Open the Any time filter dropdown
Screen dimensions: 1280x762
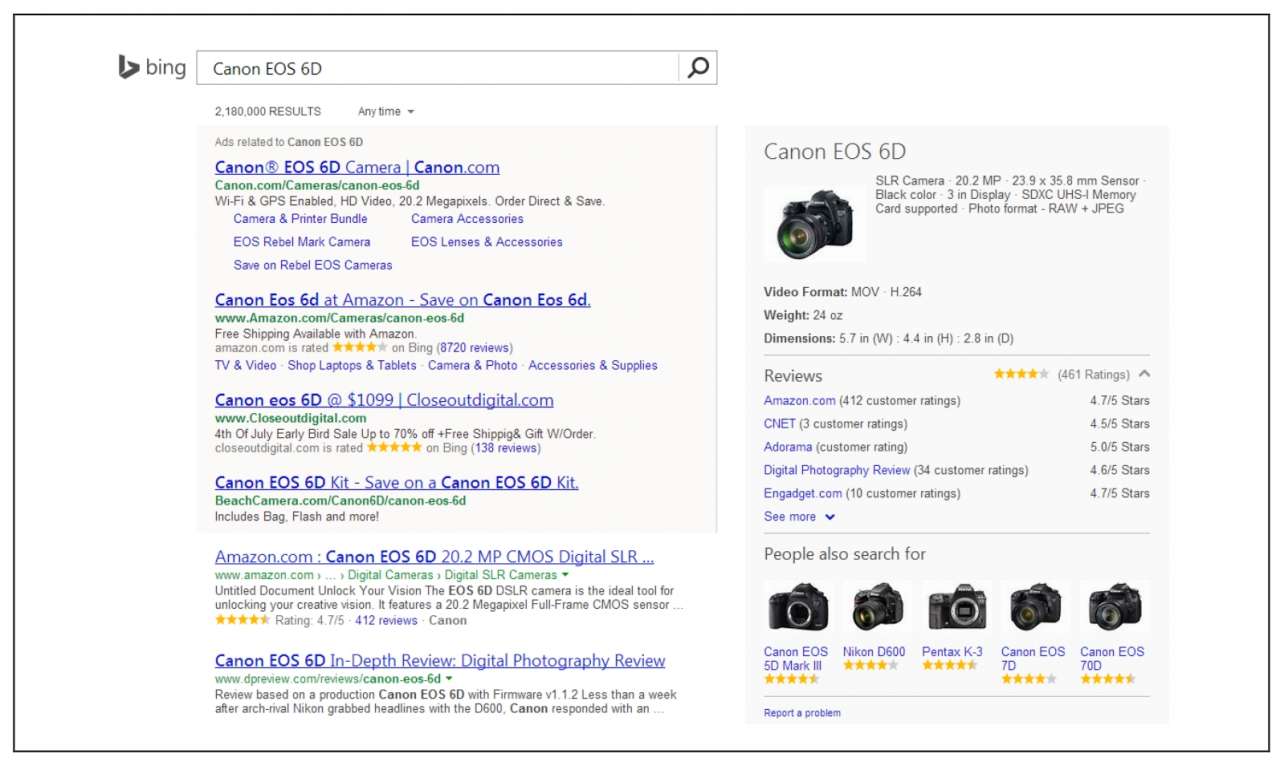[x=386, y=112]
